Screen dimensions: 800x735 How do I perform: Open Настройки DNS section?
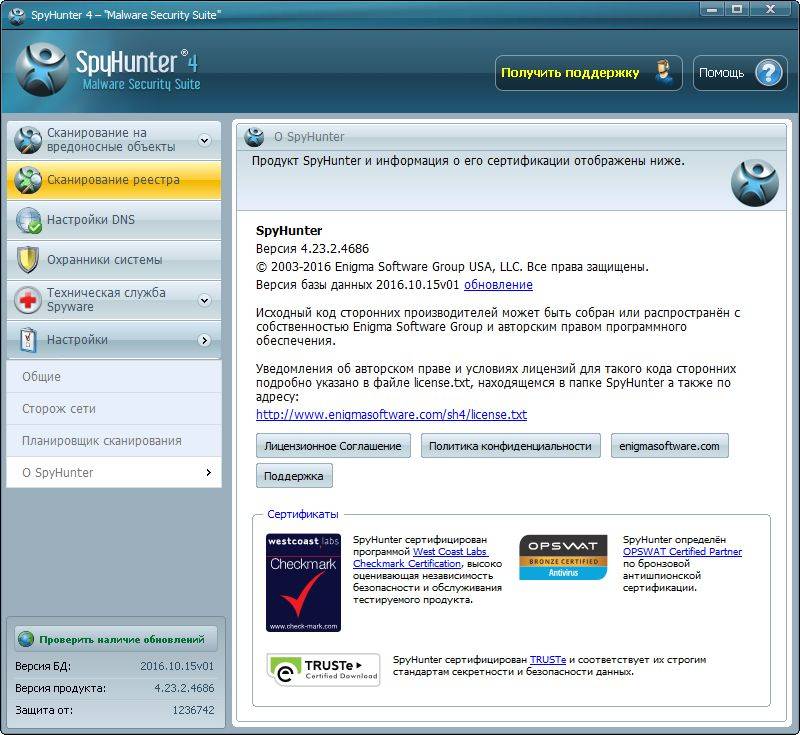[x=114, y=220]
